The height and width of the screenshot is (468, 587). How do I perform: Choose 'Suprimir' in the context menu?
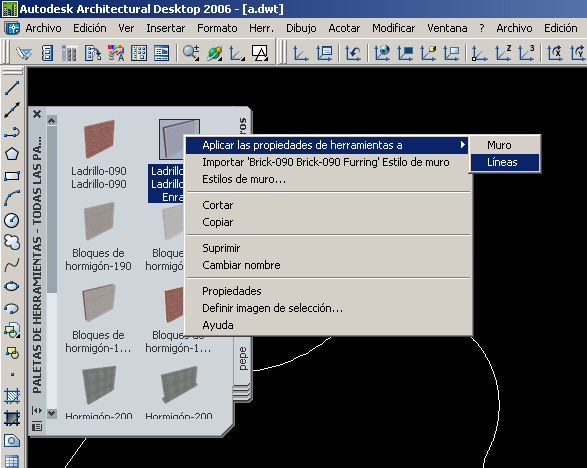(327, 248)
